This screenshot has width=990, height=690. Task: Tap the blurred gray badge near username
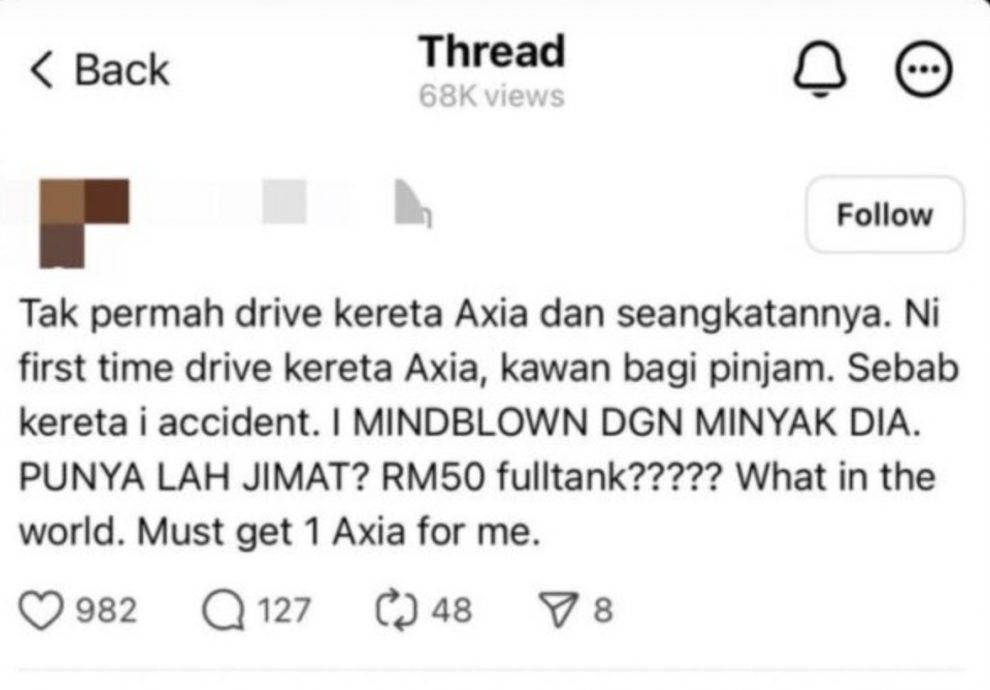coord(413,203)
